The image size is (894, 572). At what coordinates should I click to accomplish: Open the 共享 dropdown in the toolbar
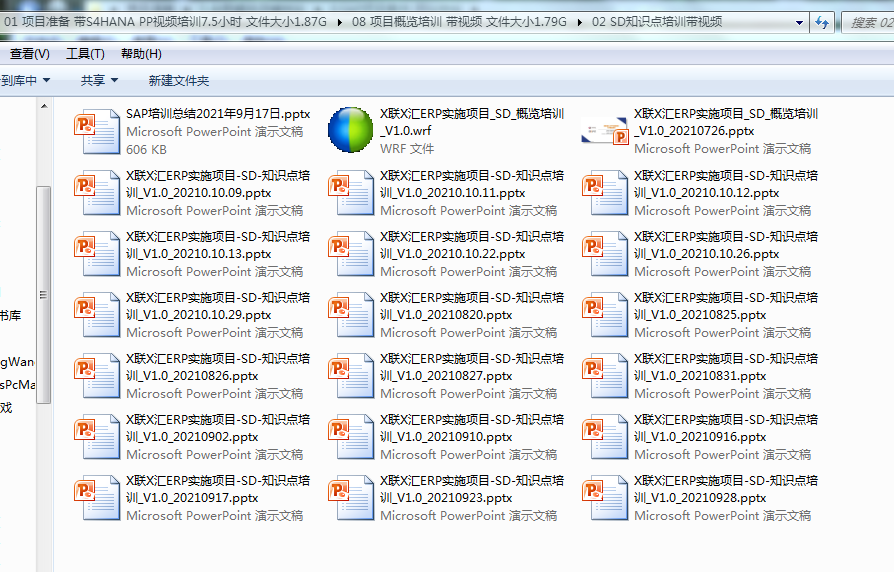[99, 80]
